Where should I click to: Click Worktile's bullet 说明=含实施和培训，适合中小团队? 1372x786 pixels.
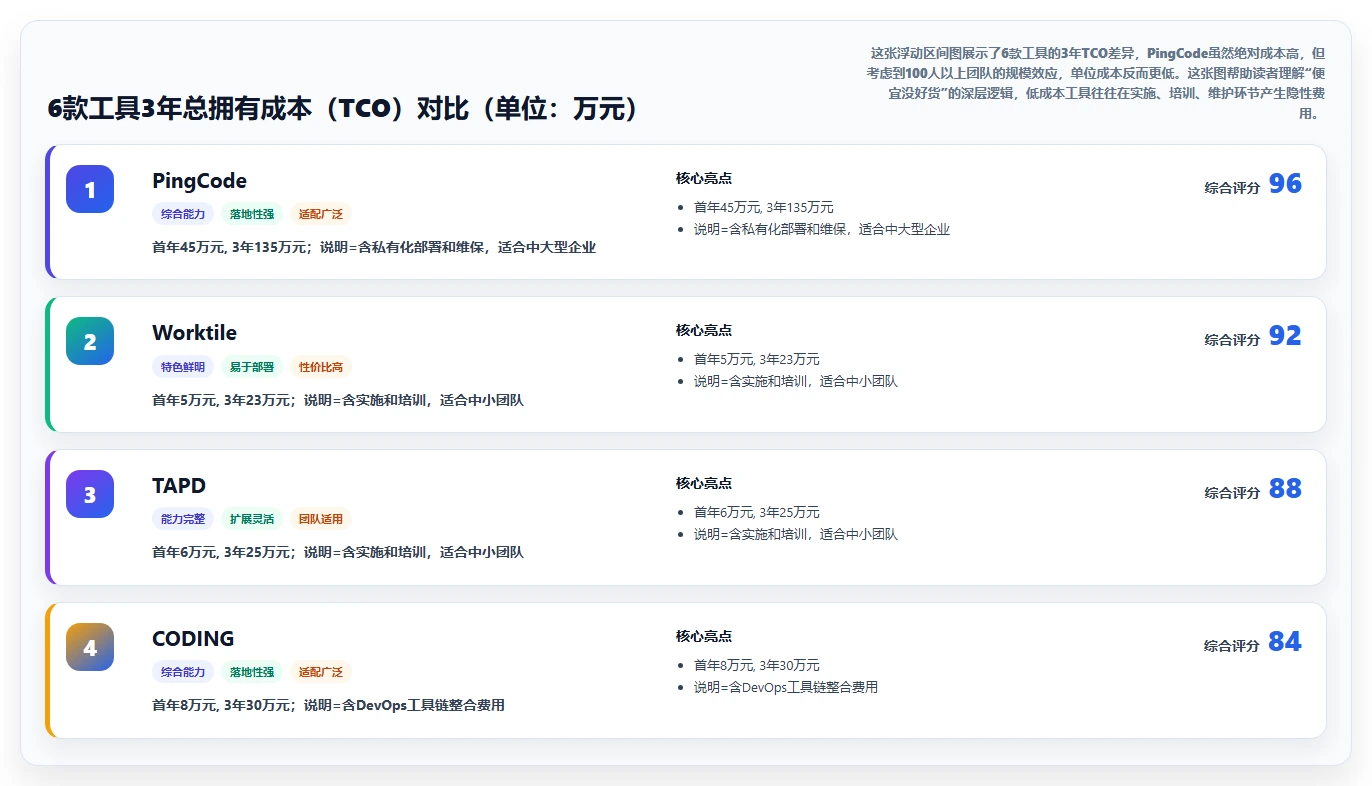(x=796, y=381)
